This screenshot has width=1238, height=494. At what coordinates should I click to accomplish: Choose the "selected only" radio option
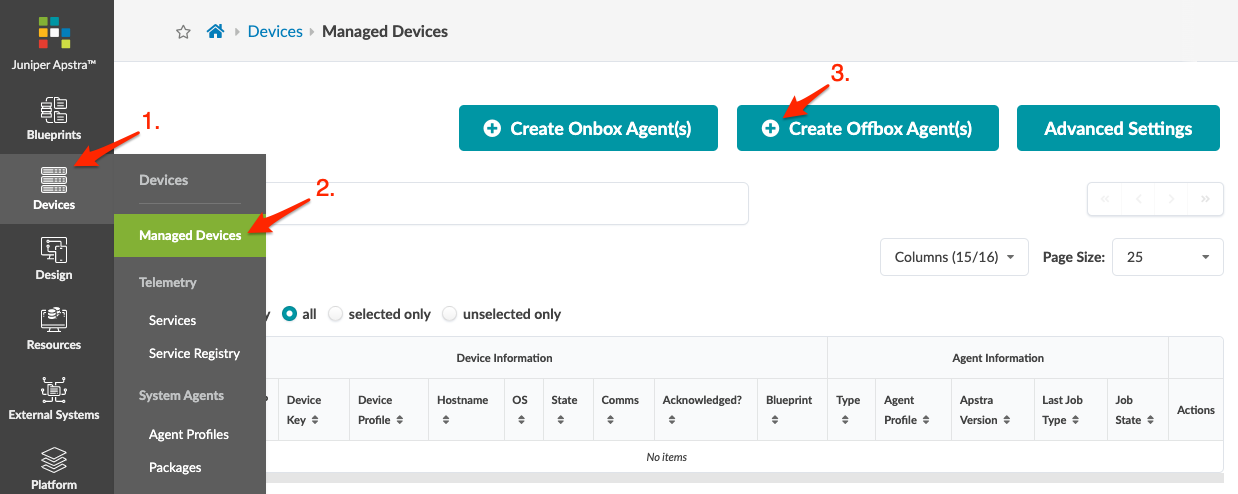[336, 314]
